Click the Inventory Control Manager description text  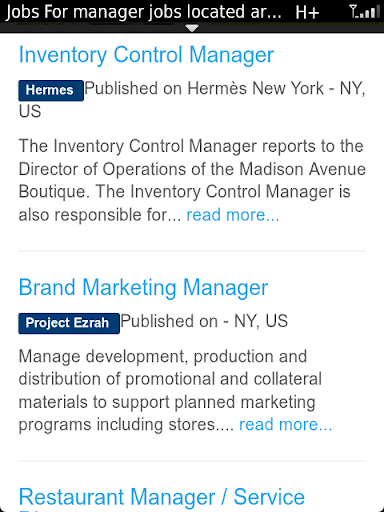192,180
